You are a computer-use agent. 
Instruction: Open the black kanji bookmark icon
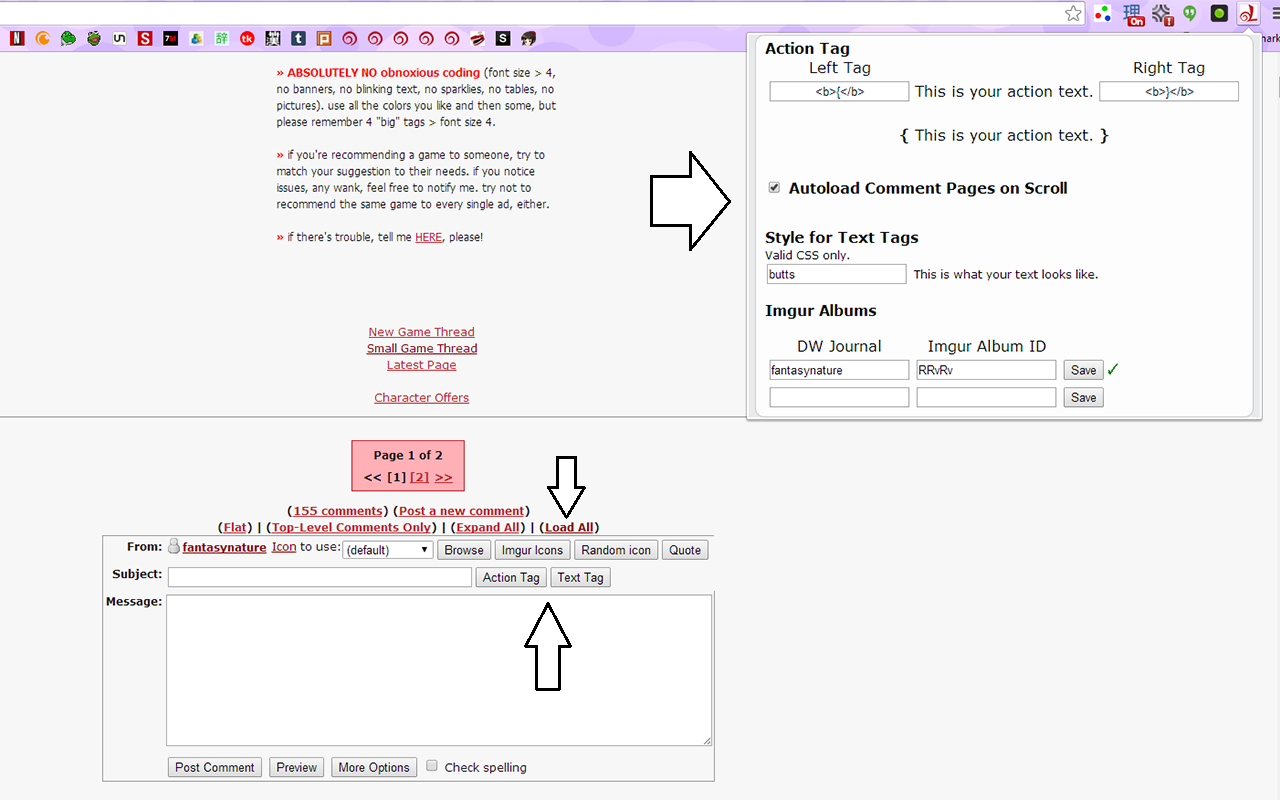pyautogui.click(x=273, y=39)
